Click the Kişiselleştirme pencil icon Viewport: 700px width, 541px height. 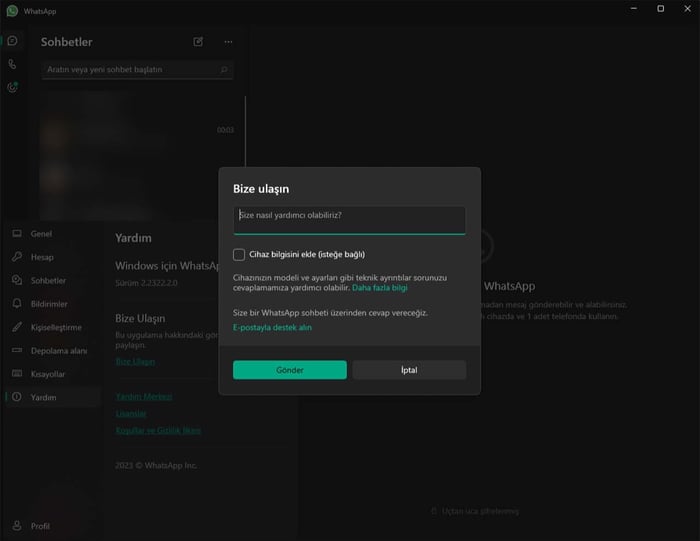click(17, 327)
